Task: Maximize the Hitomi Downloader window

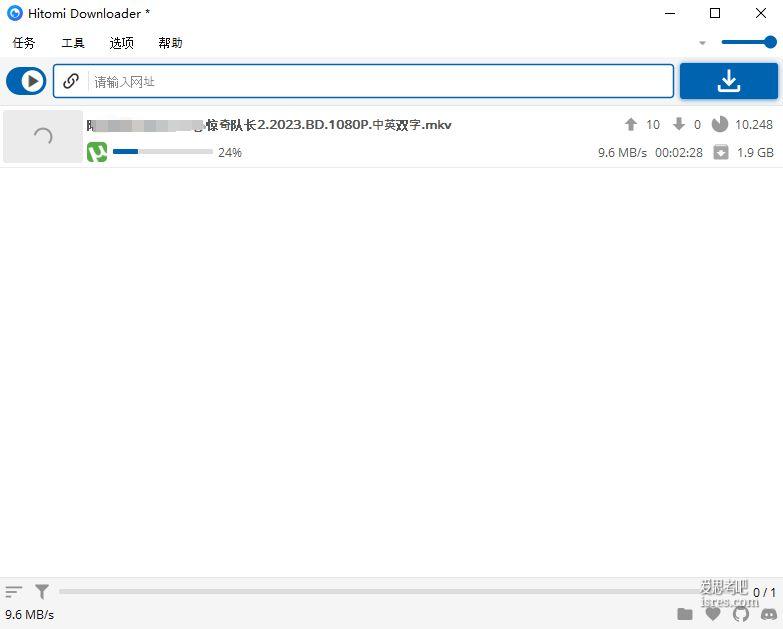Action: click(715, 13)
